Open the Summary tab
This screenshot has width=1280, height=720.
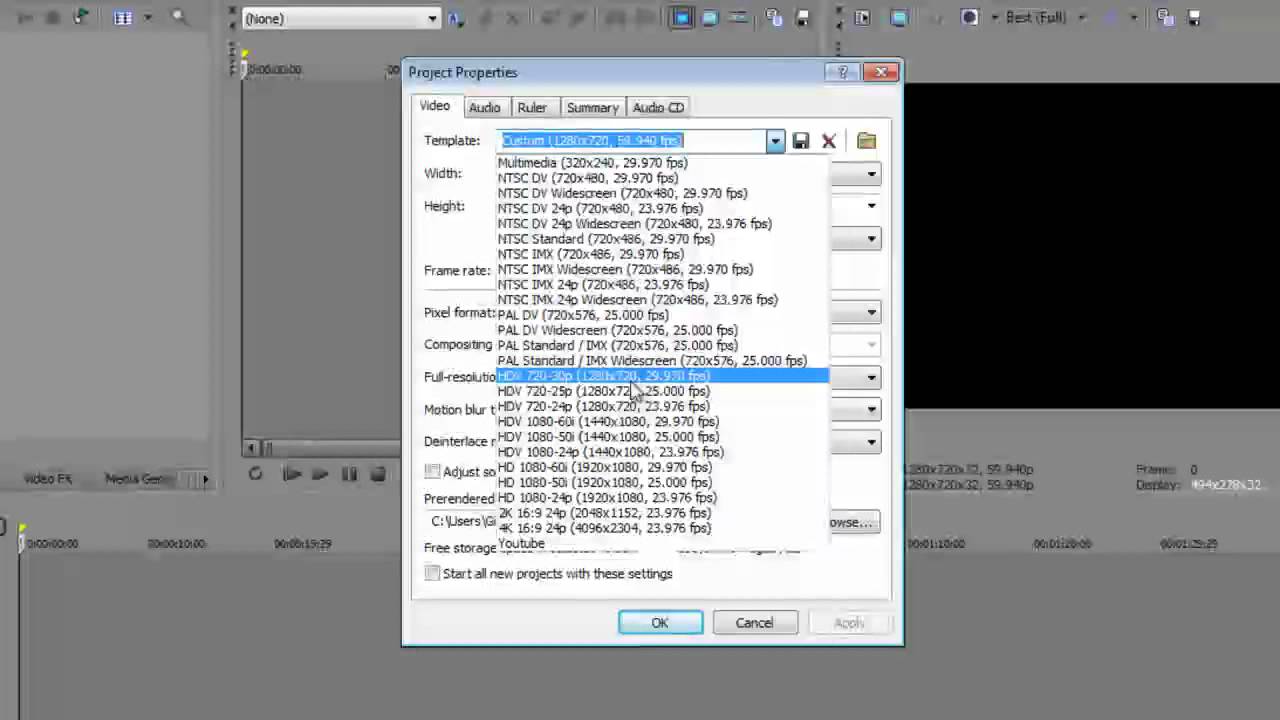592,107
